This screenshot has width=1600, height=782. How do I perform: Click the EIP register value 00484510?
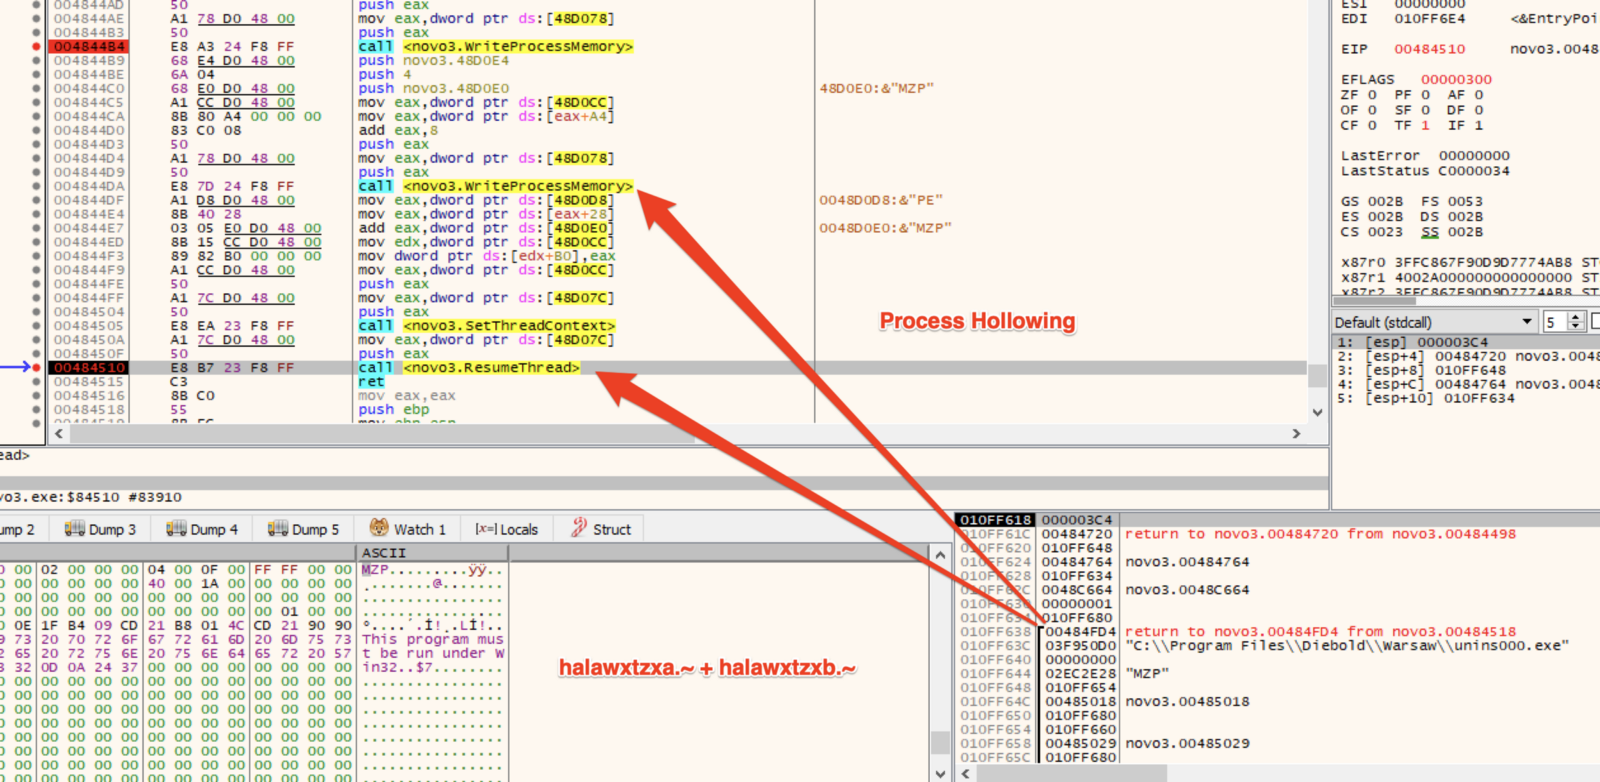tap(1429, 49)
